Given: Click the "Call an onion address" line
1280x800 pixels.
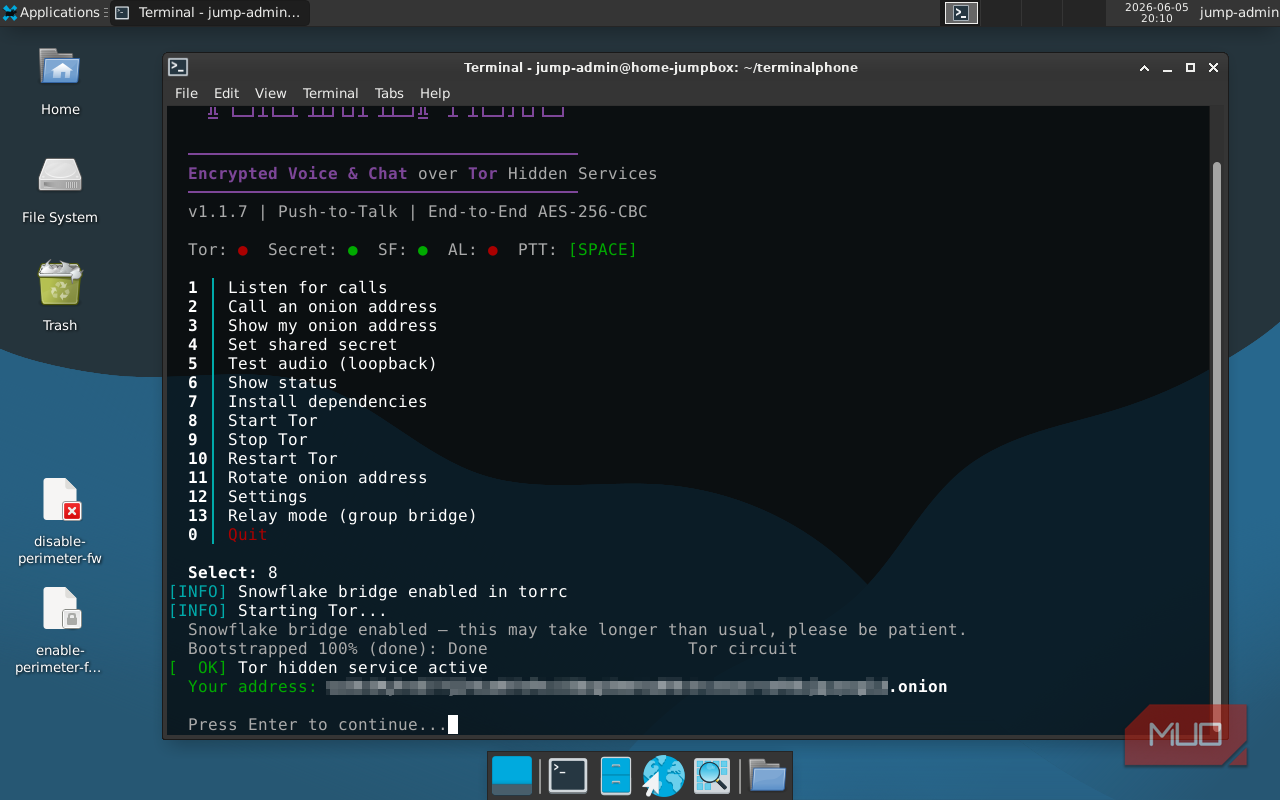Looking at the screenshot, I should 332,306.
